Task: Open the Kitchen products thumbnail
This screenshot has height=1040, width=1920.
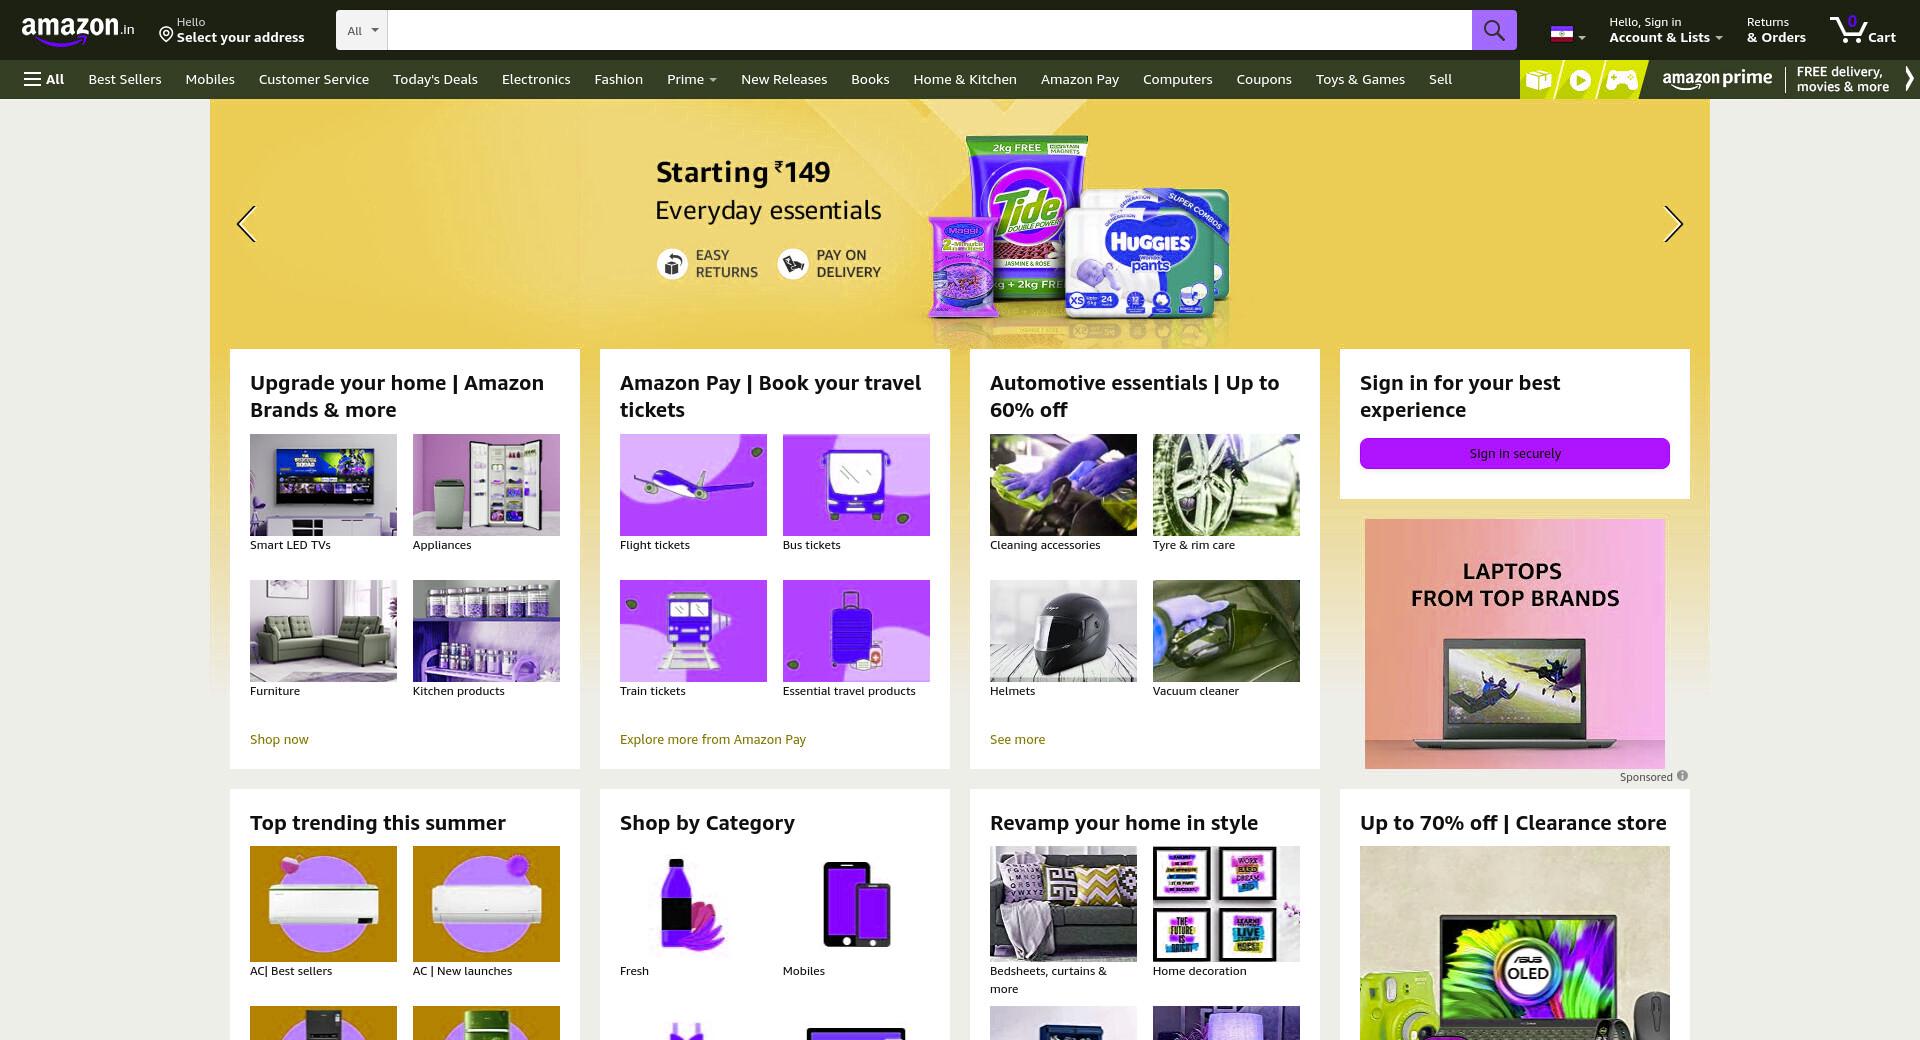Action: pyautogui.click(x=486, y=631)
